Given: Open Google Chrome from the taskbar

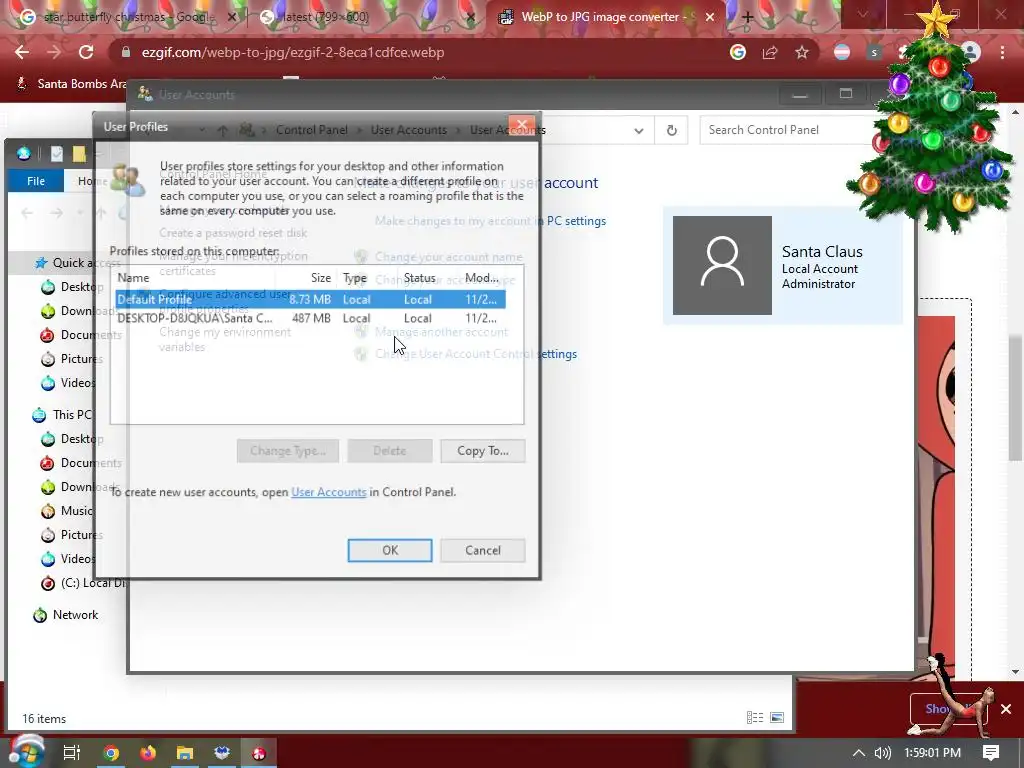Looking at the screenshot, I should pos(111,753).
